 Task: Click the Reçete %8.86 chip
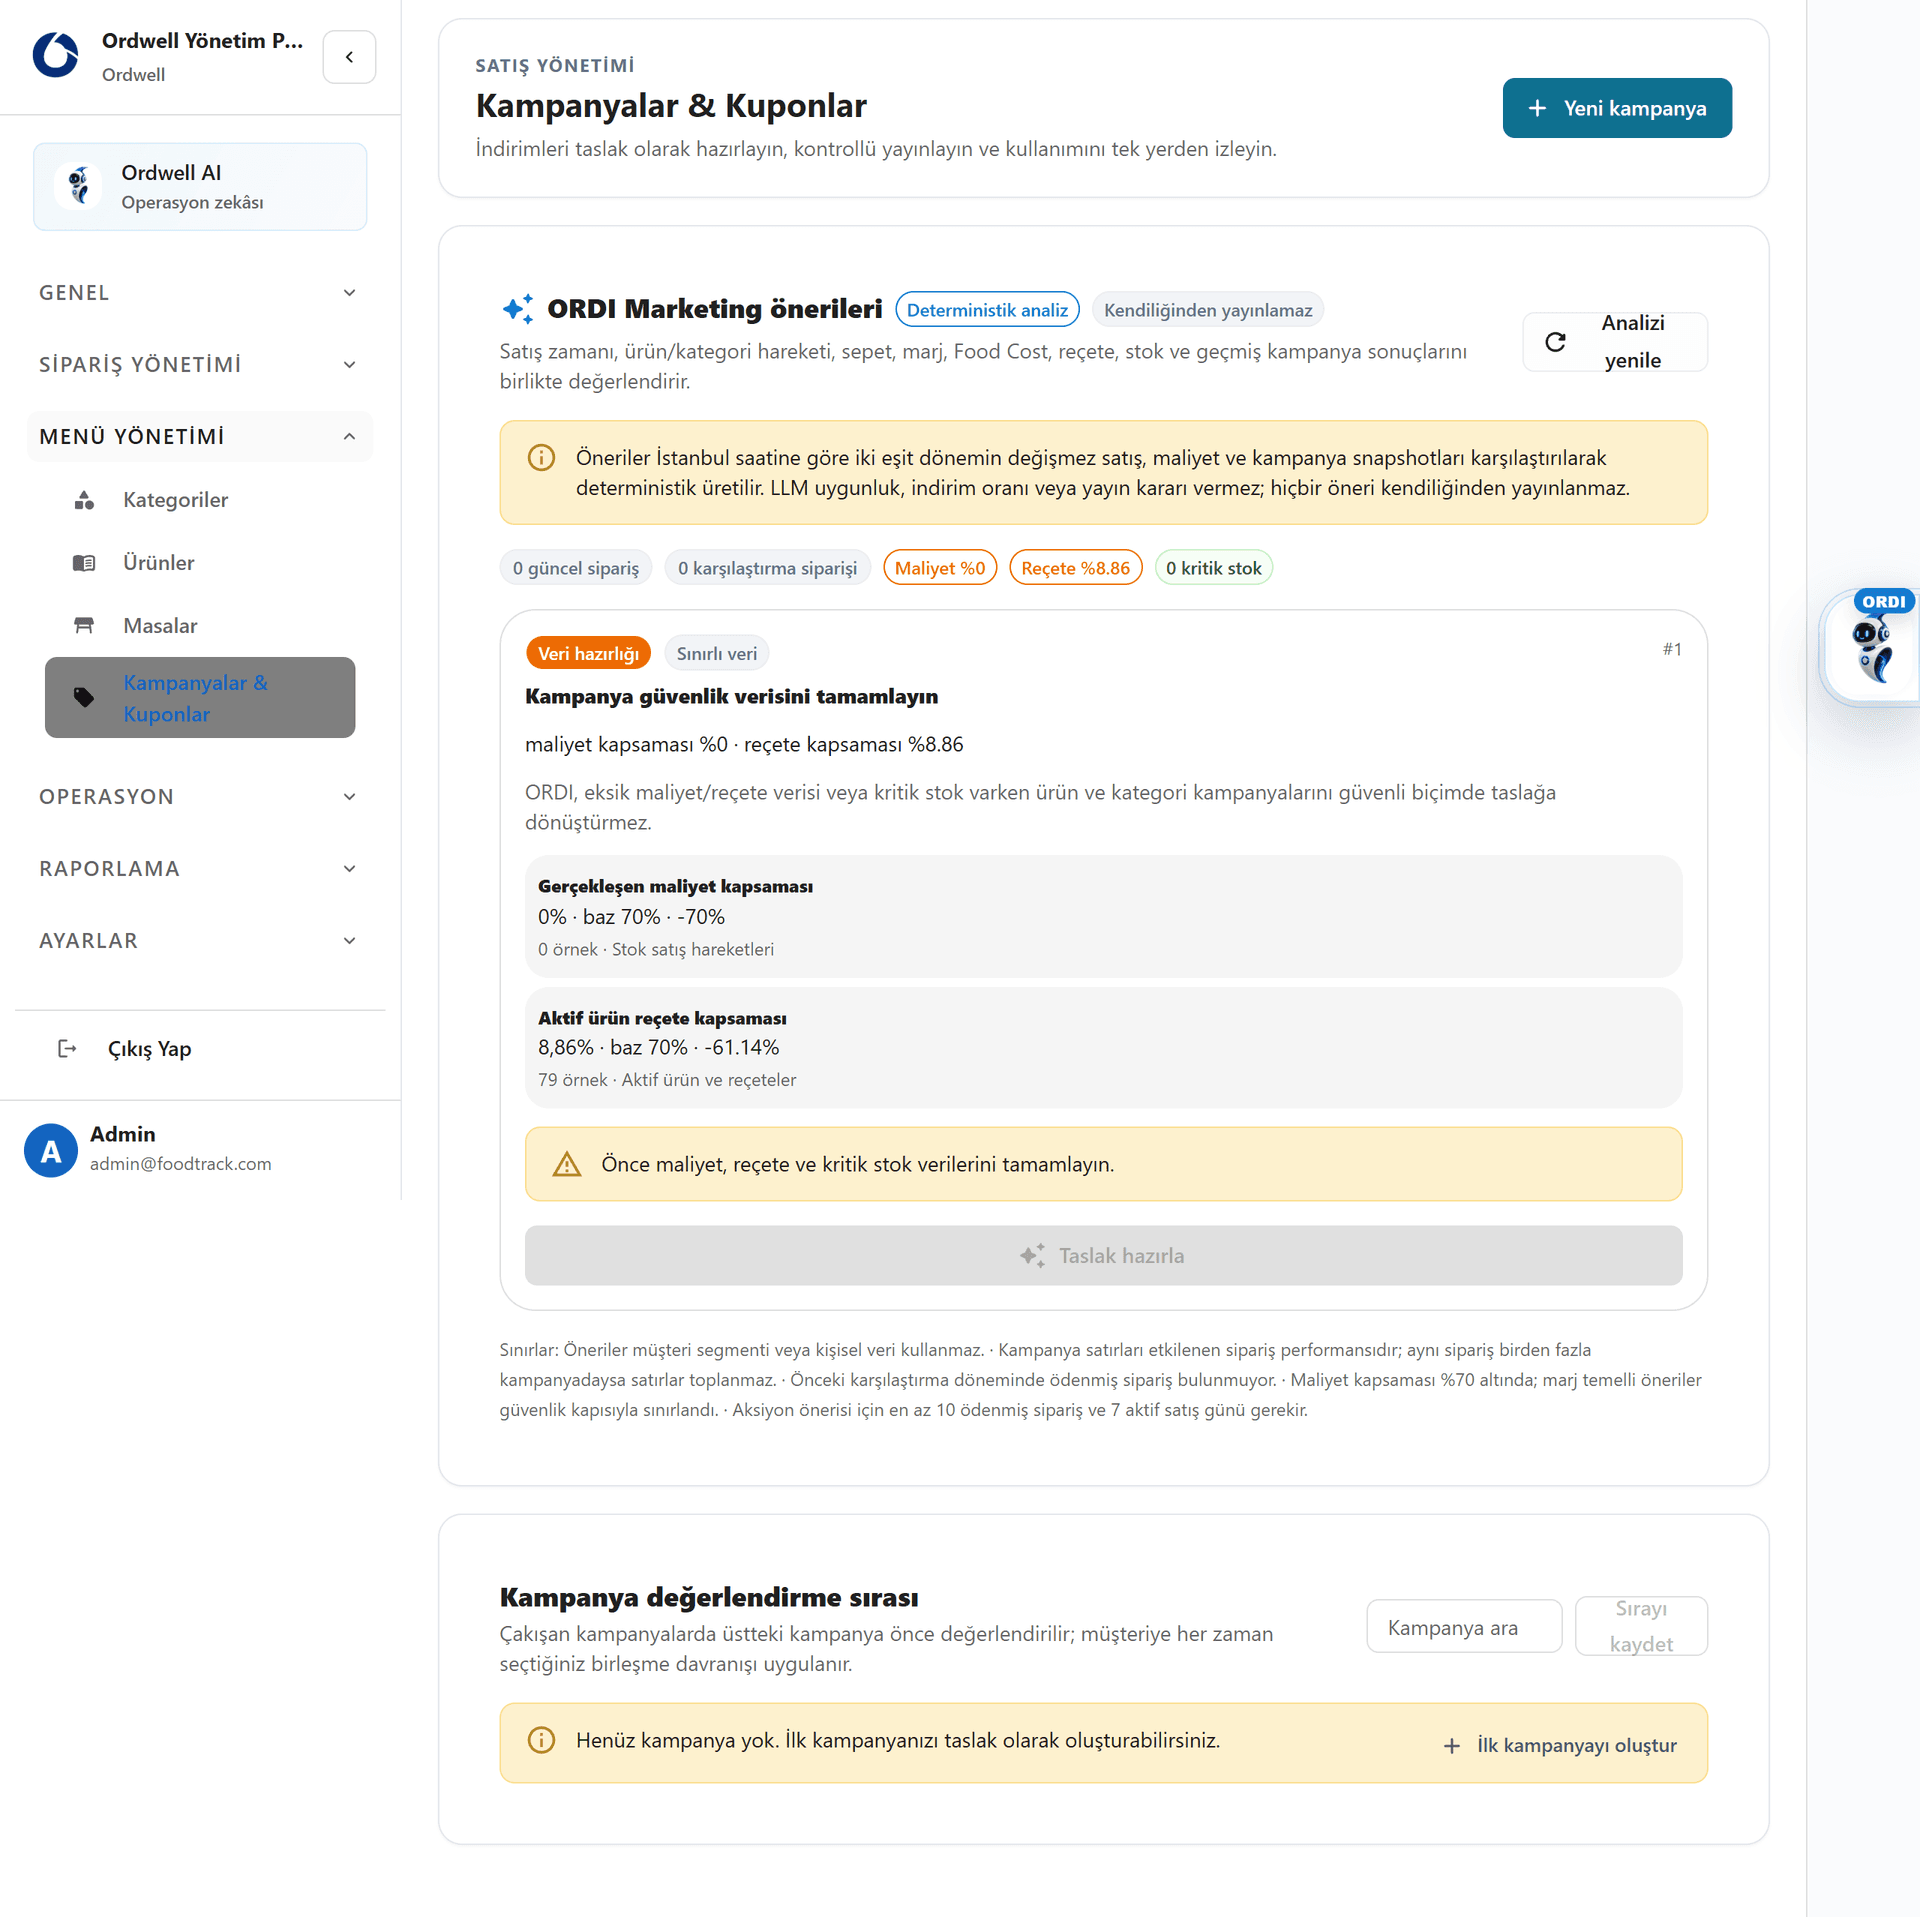coord(1076,568)
